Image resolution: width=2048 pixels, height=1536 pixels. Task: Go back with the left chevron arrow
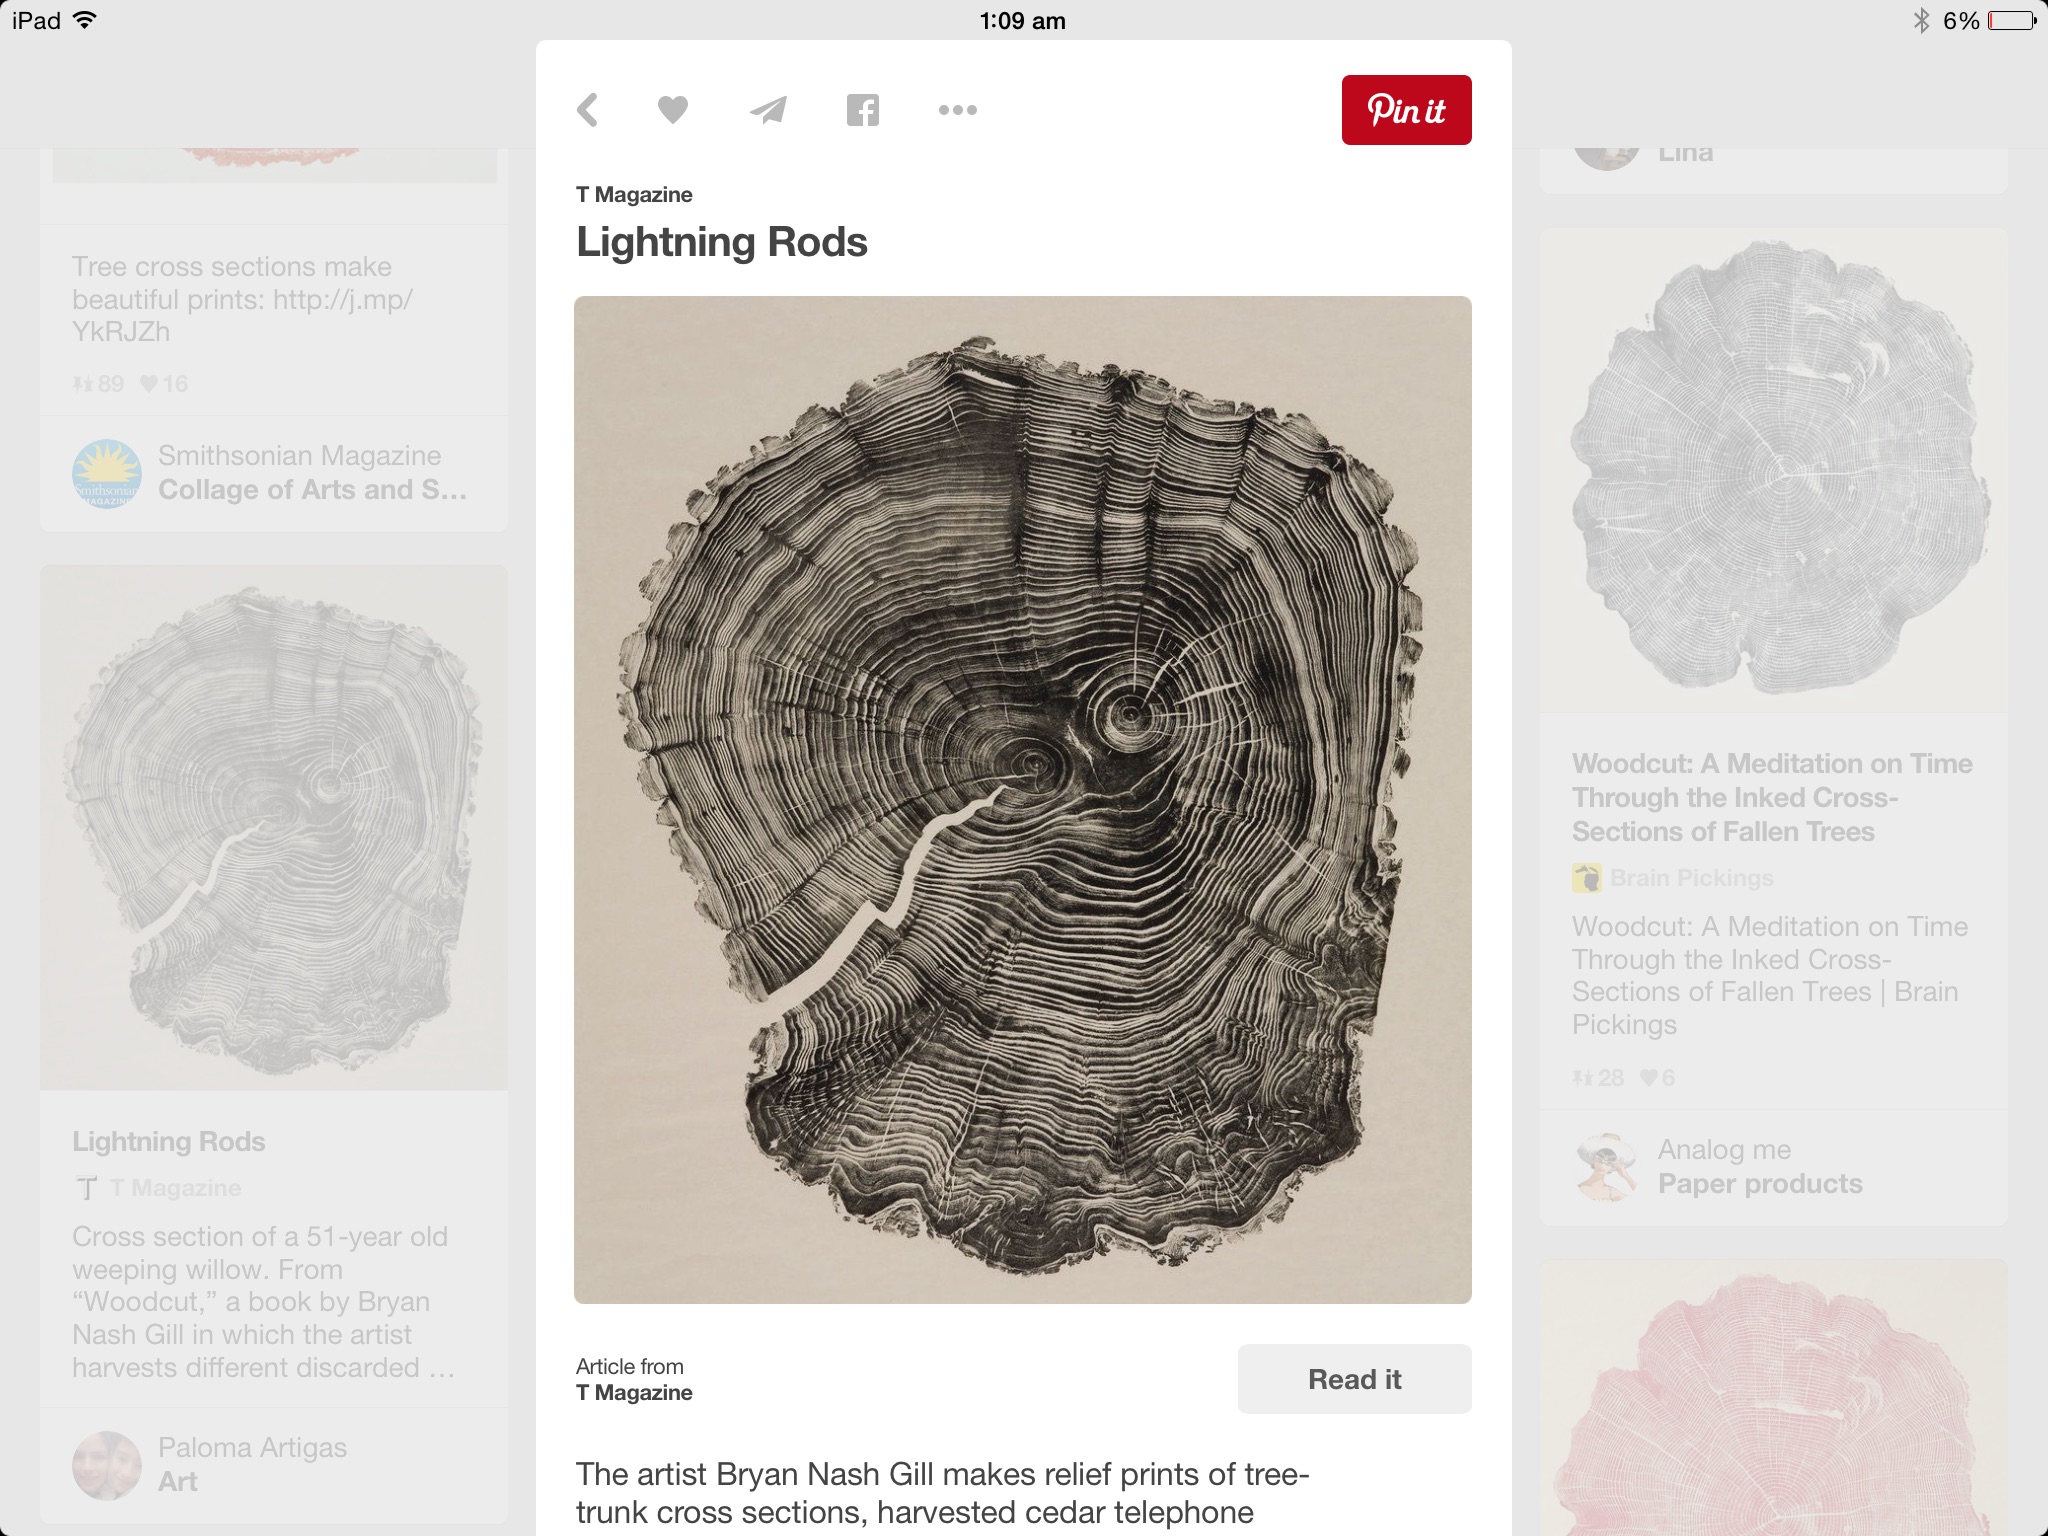(588, 110)
